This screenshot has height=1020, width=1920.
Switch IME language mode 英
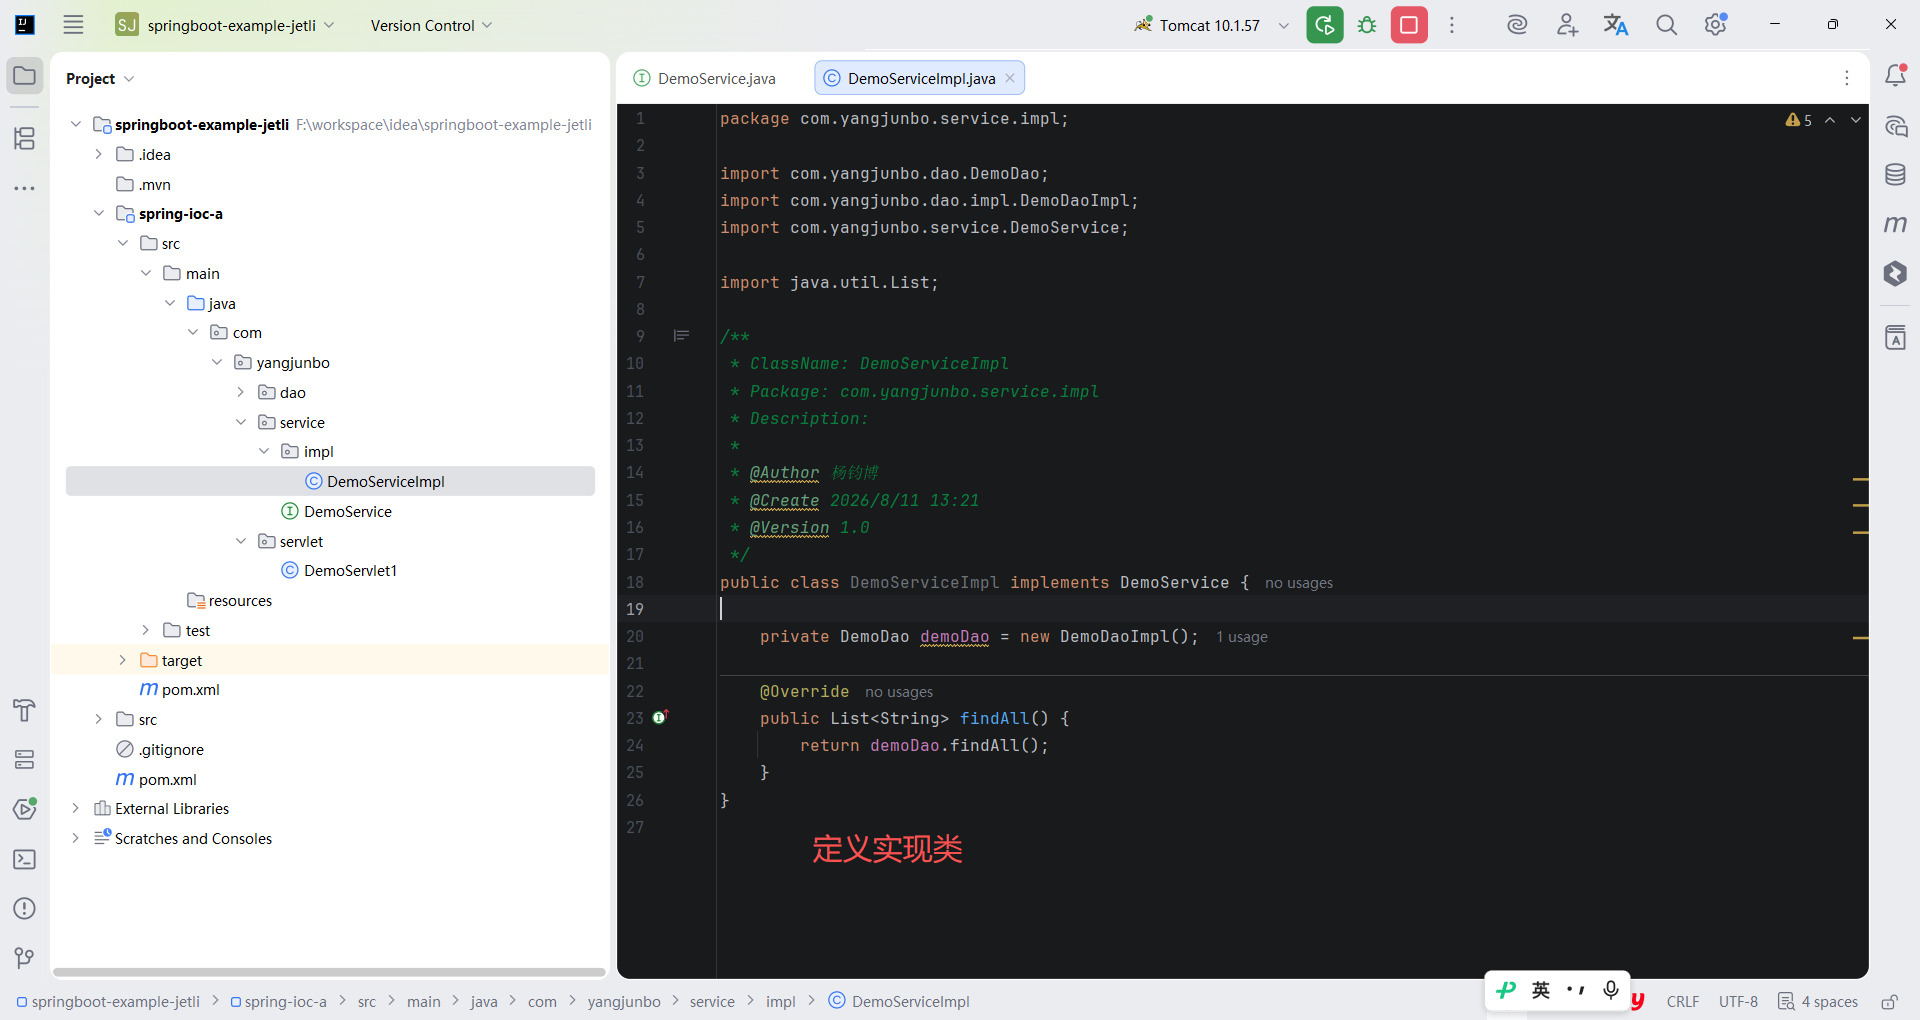[1541, 990]
